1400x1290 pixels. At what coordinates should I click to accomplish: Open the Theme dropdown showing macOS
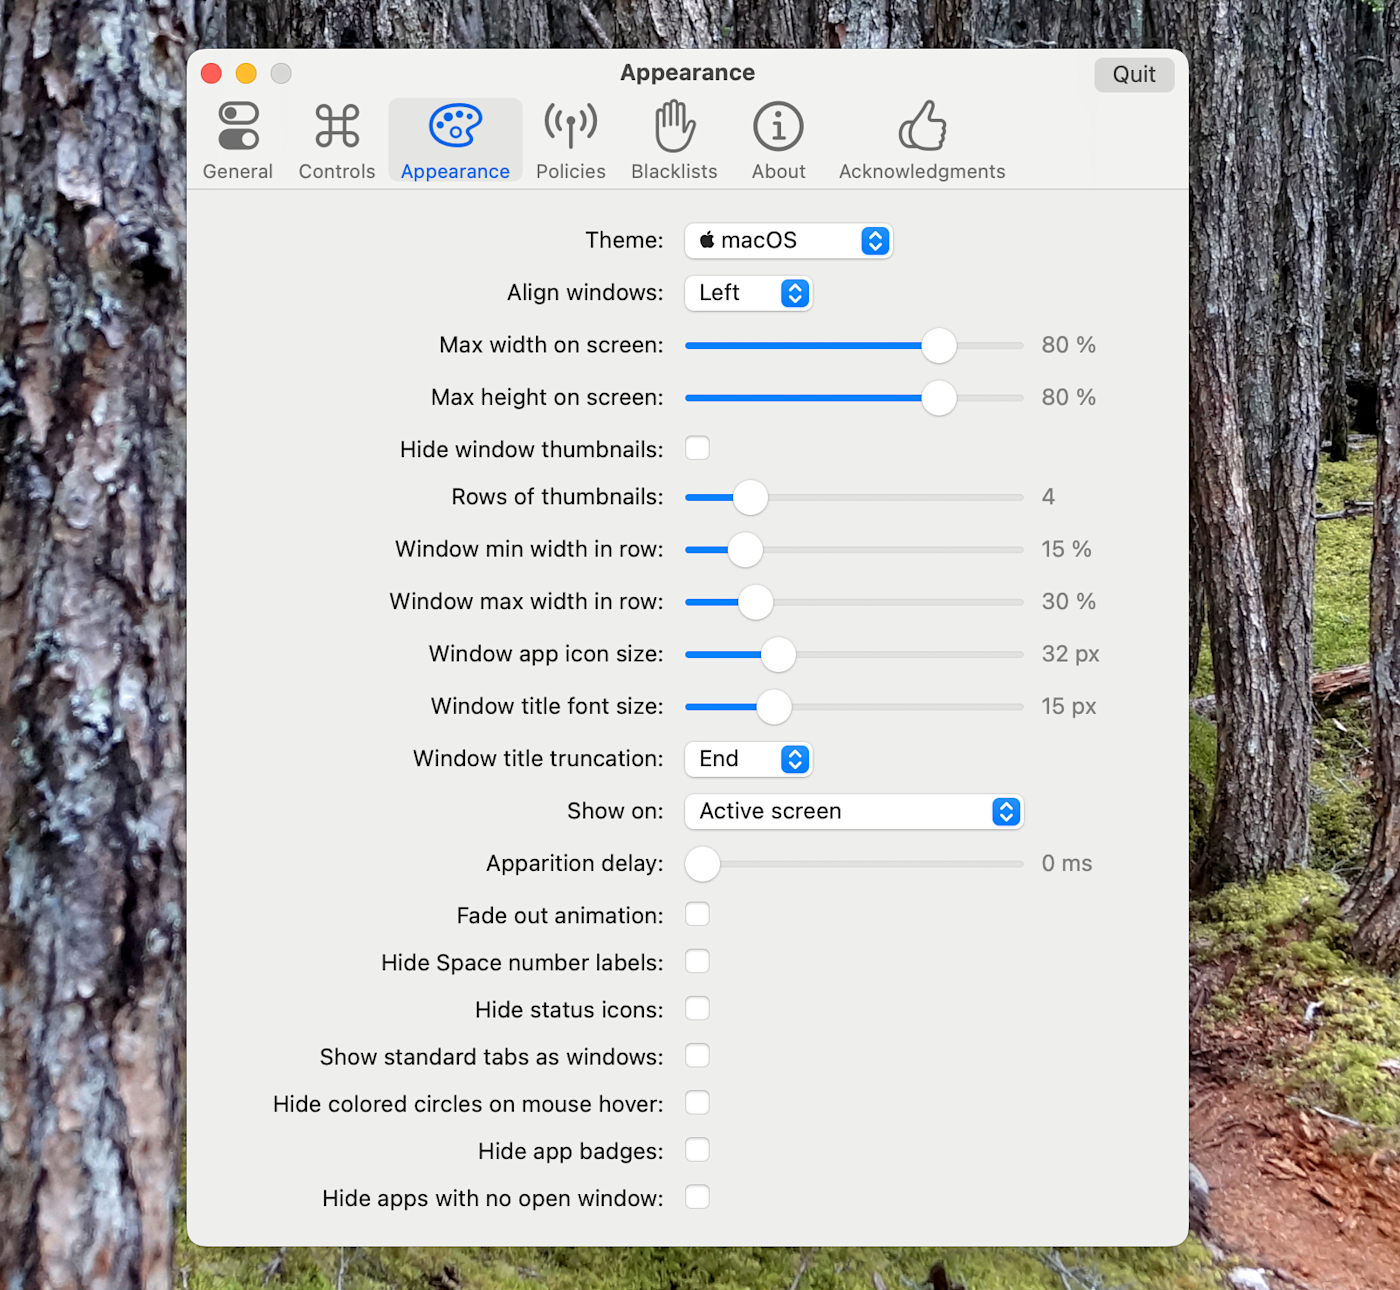point(788,241)
